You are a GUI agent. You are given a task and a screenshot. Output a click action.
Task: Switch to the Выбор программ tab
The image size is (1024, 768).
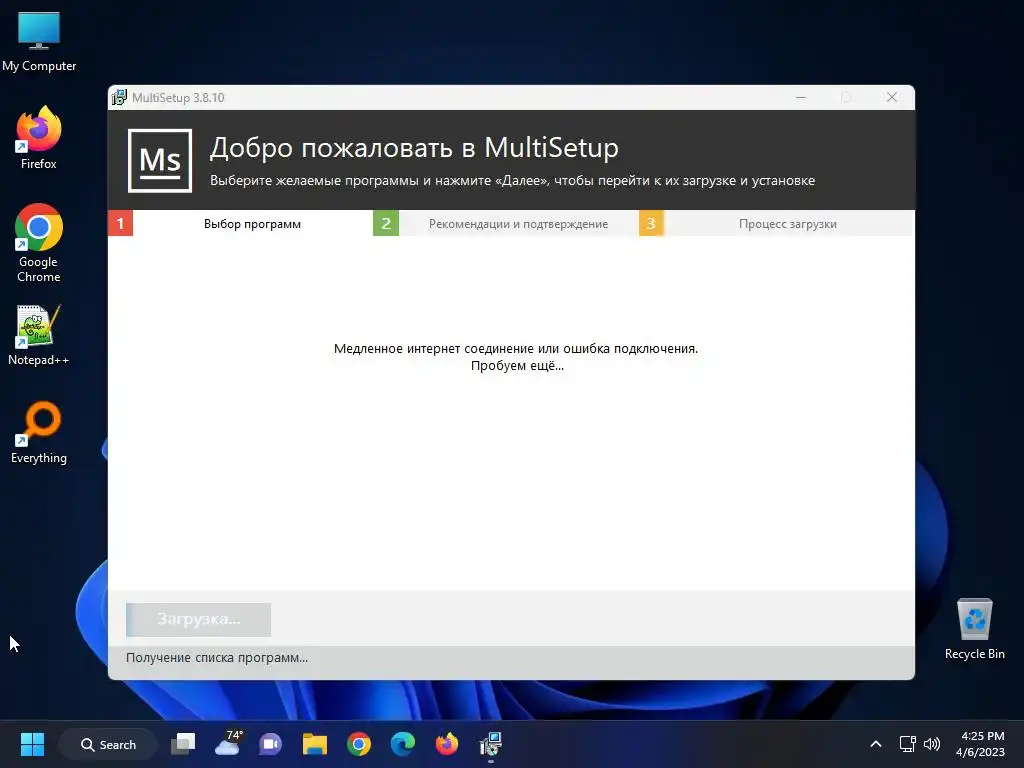[x=252, y=223]
